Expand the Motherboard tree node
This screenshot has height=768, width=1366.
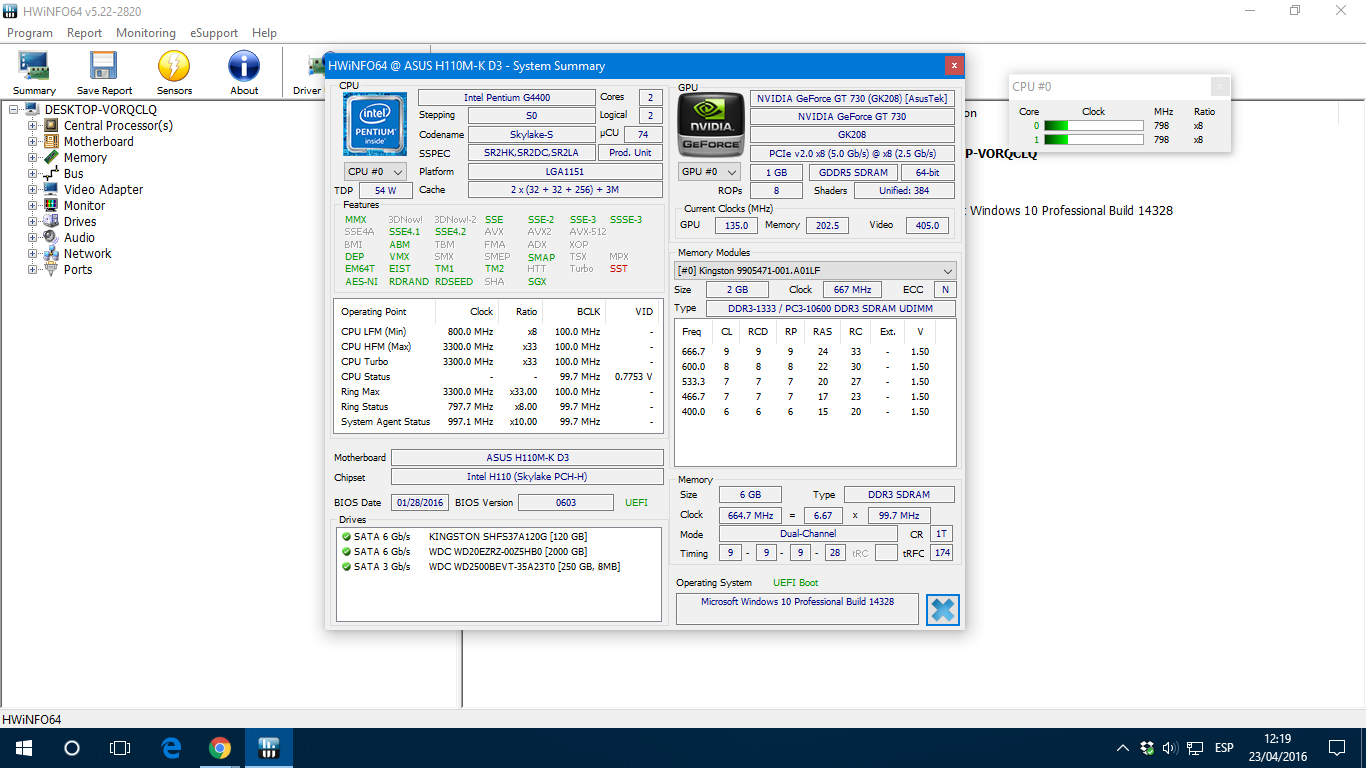click(33, 142)
